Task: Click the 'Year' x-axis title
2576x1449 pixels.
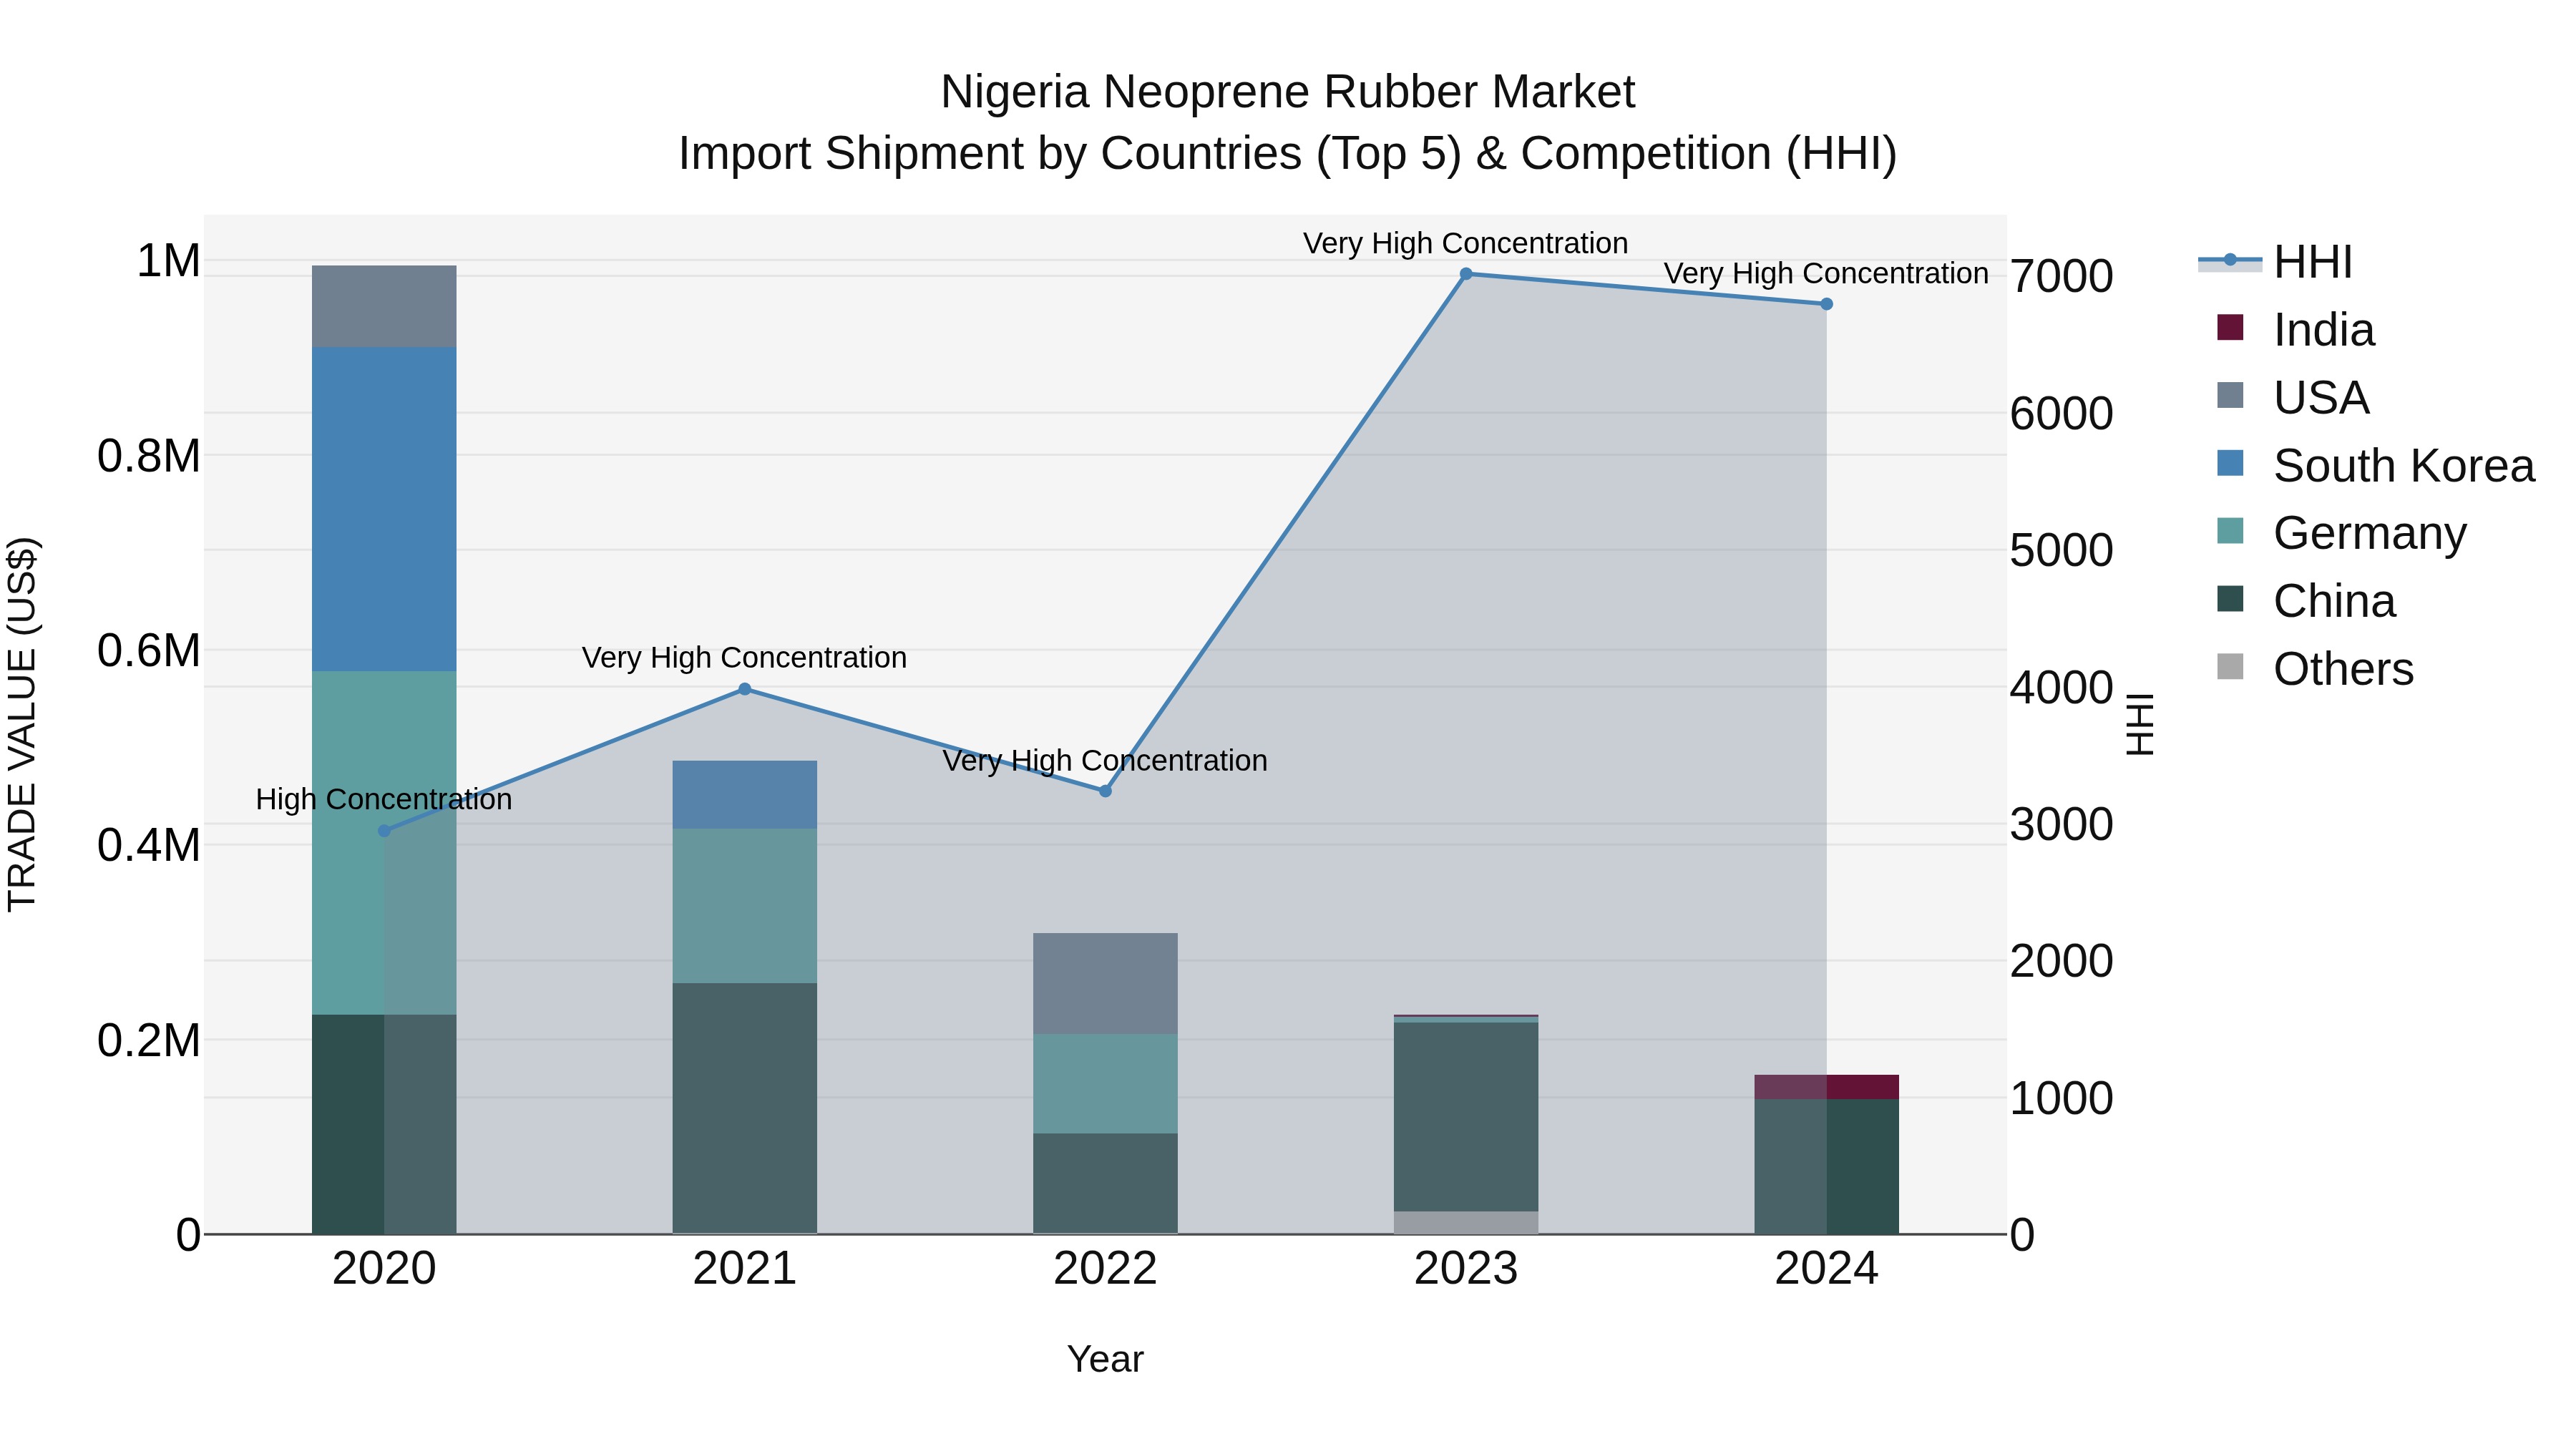Action: 1105,1360
